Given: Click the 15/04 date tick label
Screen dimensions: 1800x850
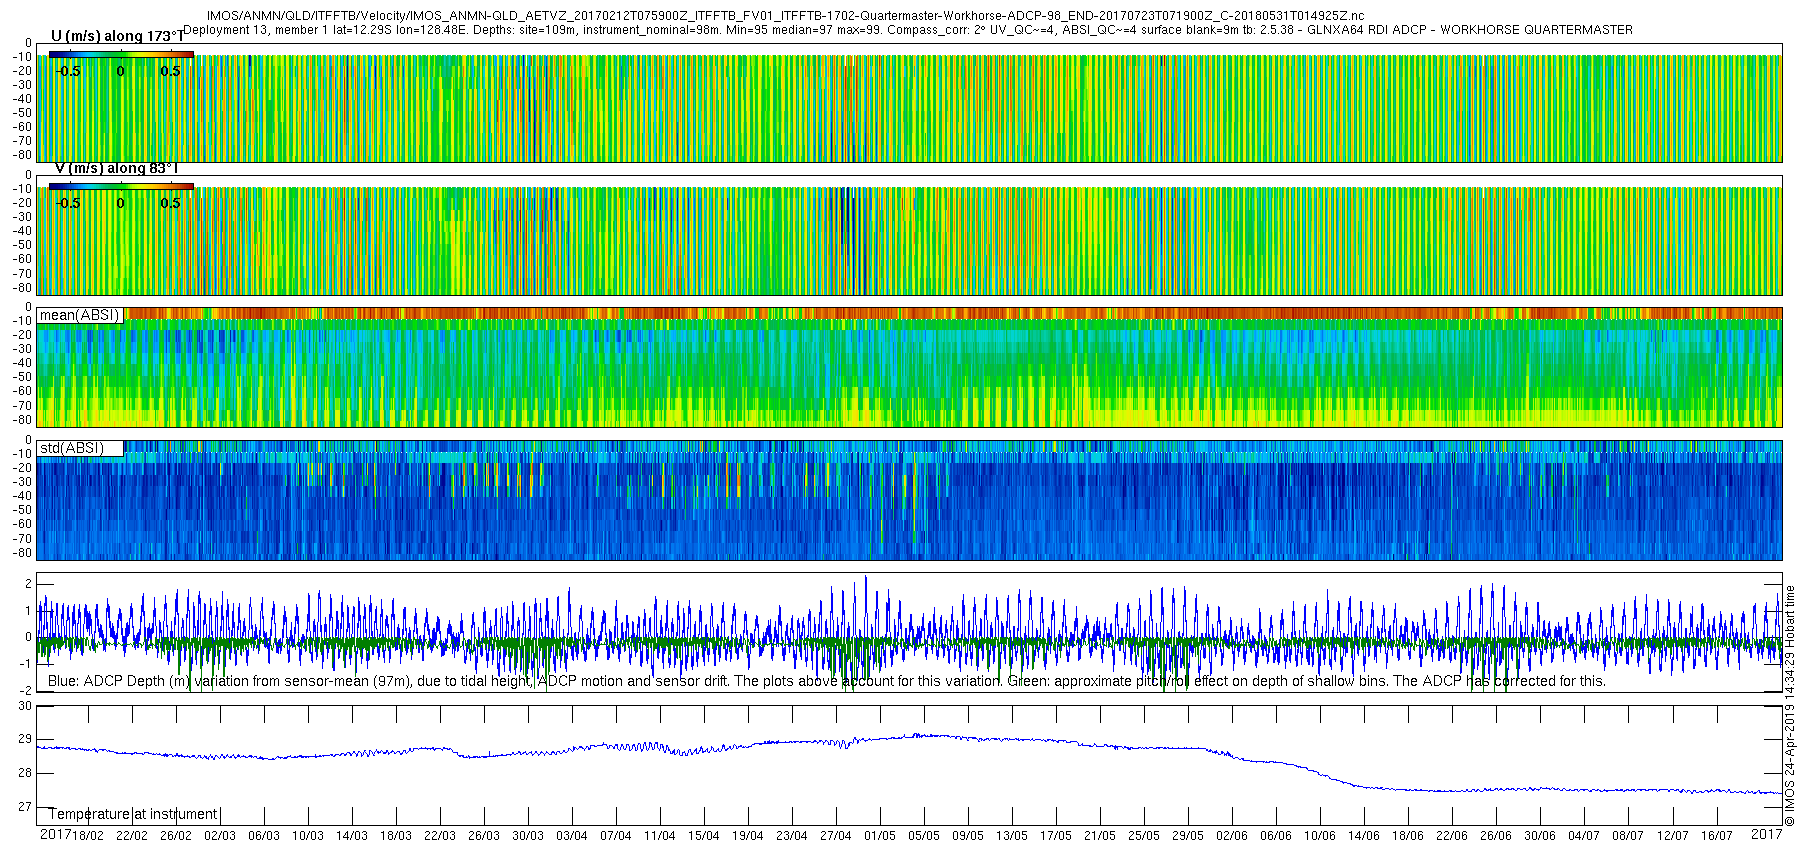Looking at the screenshot, I should click(704, 836).
